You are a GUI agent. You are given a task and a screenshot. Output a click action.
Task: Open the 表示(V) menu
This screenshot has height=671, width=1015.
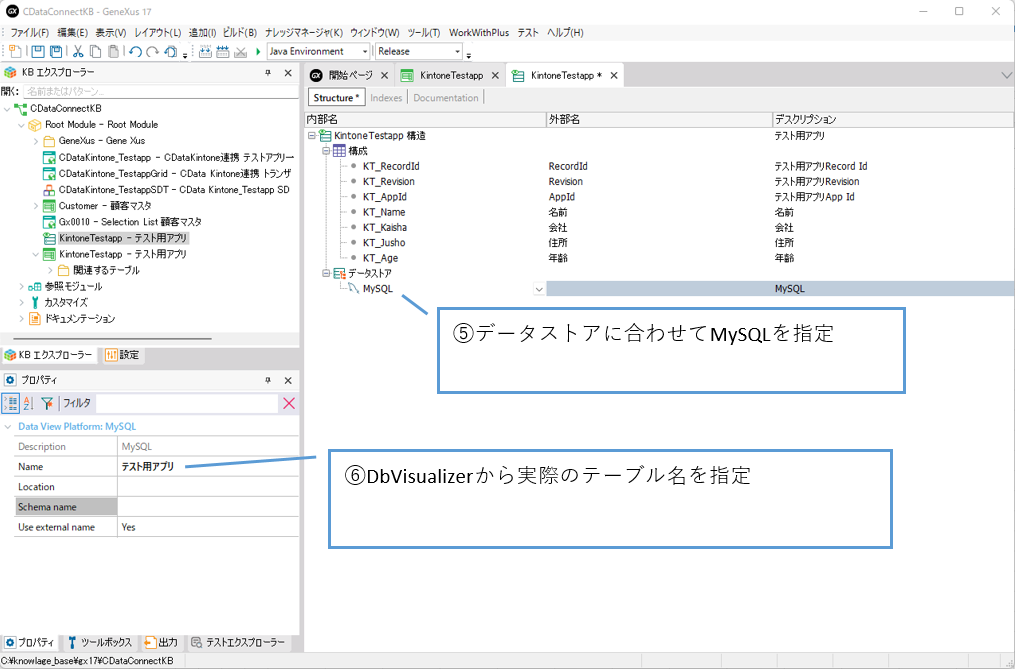point(111,32)
